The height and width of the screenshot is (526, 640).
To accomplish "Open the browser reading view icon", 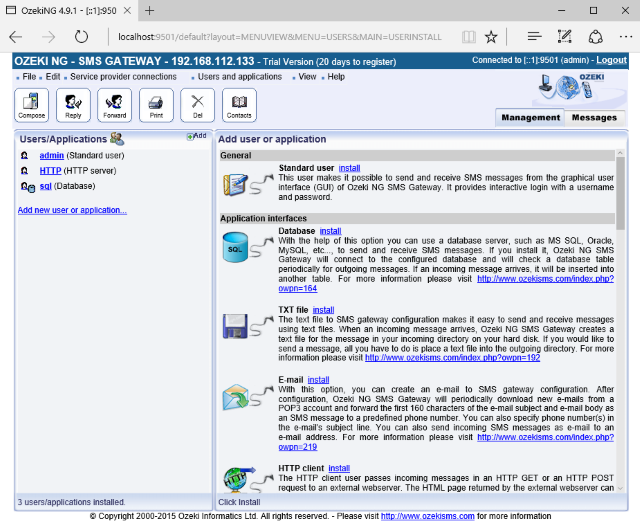I will click(469, 37).
